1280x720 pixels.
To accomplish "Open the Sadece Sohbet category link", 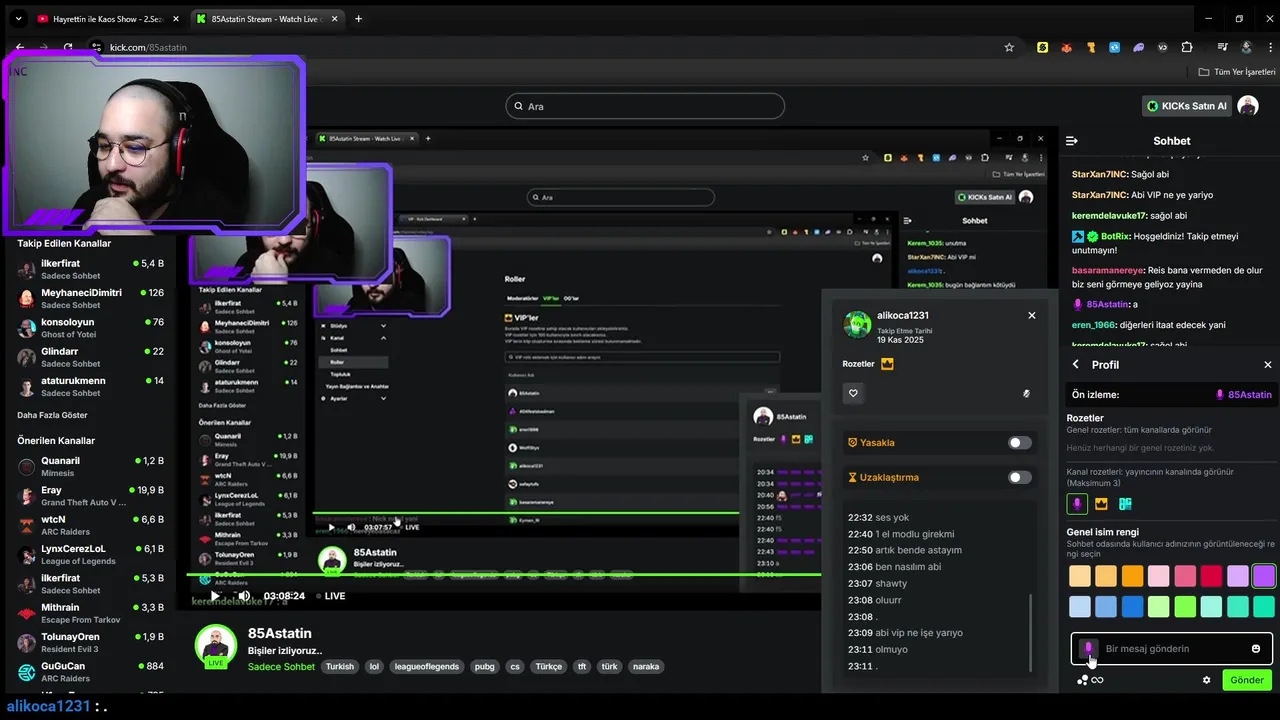I will pos(281,667).
